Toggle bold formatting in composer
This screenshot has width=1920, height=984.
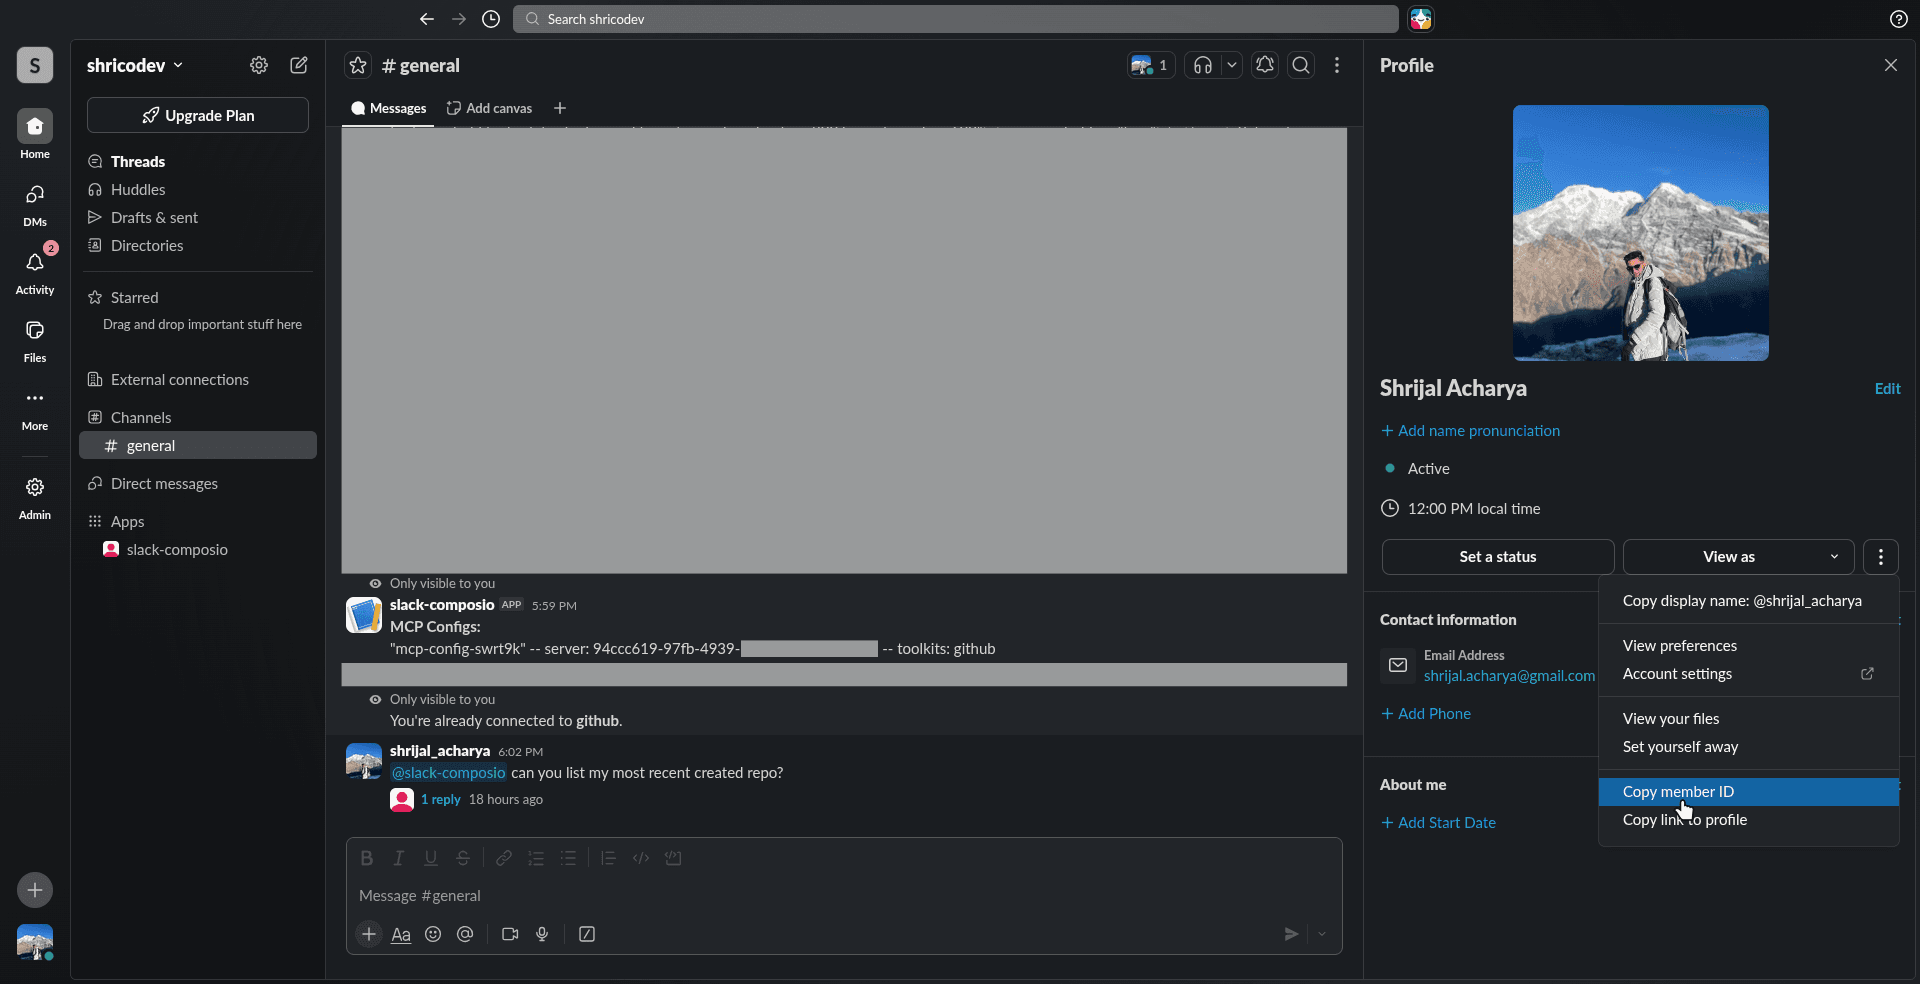pyautogui.click(x=367, y=858)
